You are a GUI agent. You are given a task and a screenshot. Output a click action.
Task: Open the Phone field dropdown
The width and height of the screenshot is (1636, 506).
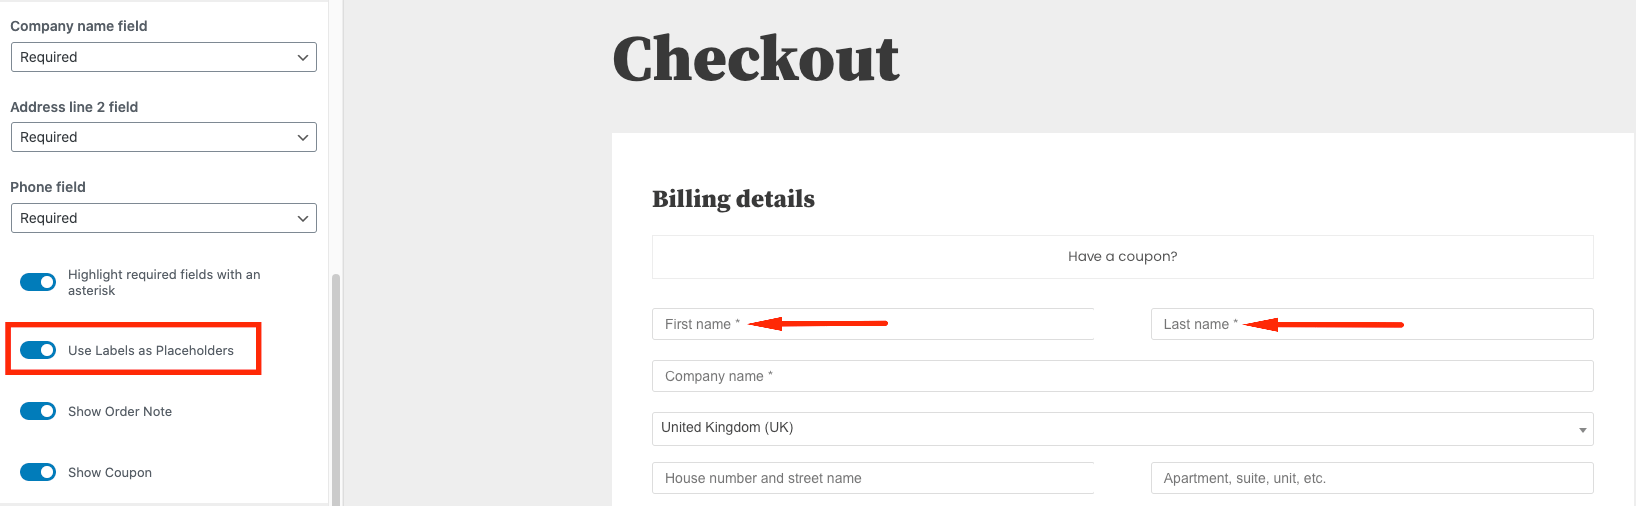(163, 218)
